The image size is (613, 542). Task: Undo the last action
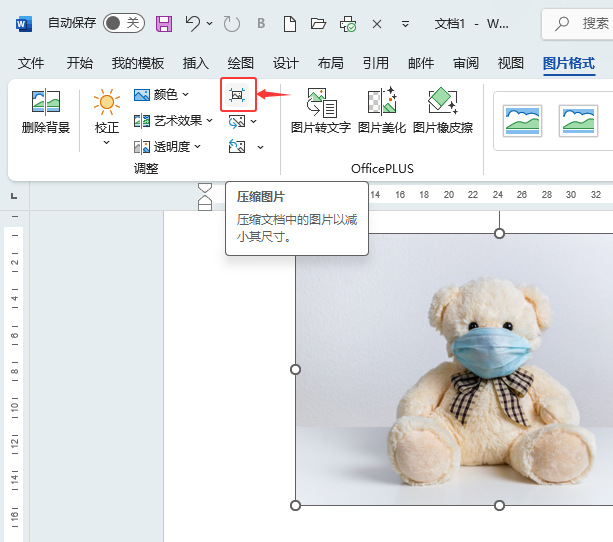point(193,23)
